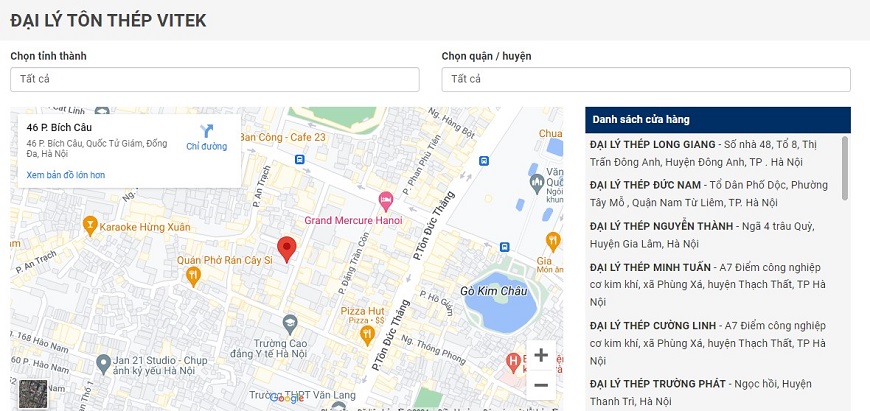Click Gia restaurant marker at map edge
This screenshot has width=870, height=411.
coord(553,242)
